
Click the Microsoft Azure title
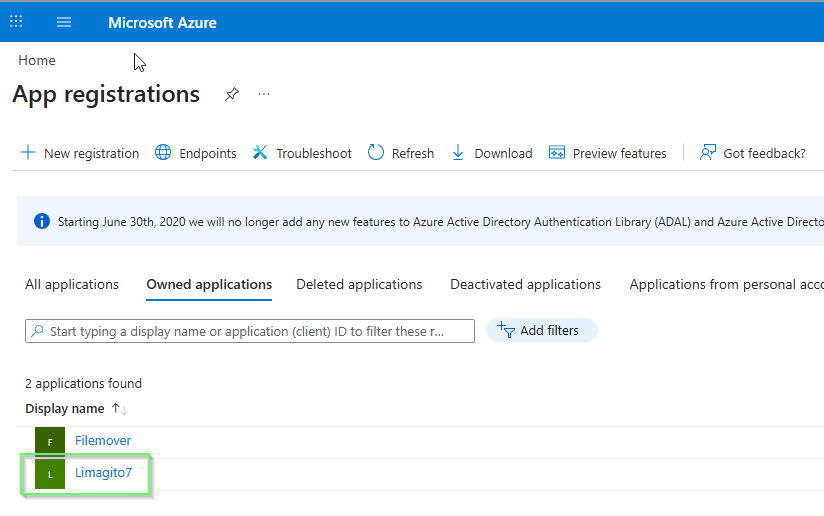point(162,23)
